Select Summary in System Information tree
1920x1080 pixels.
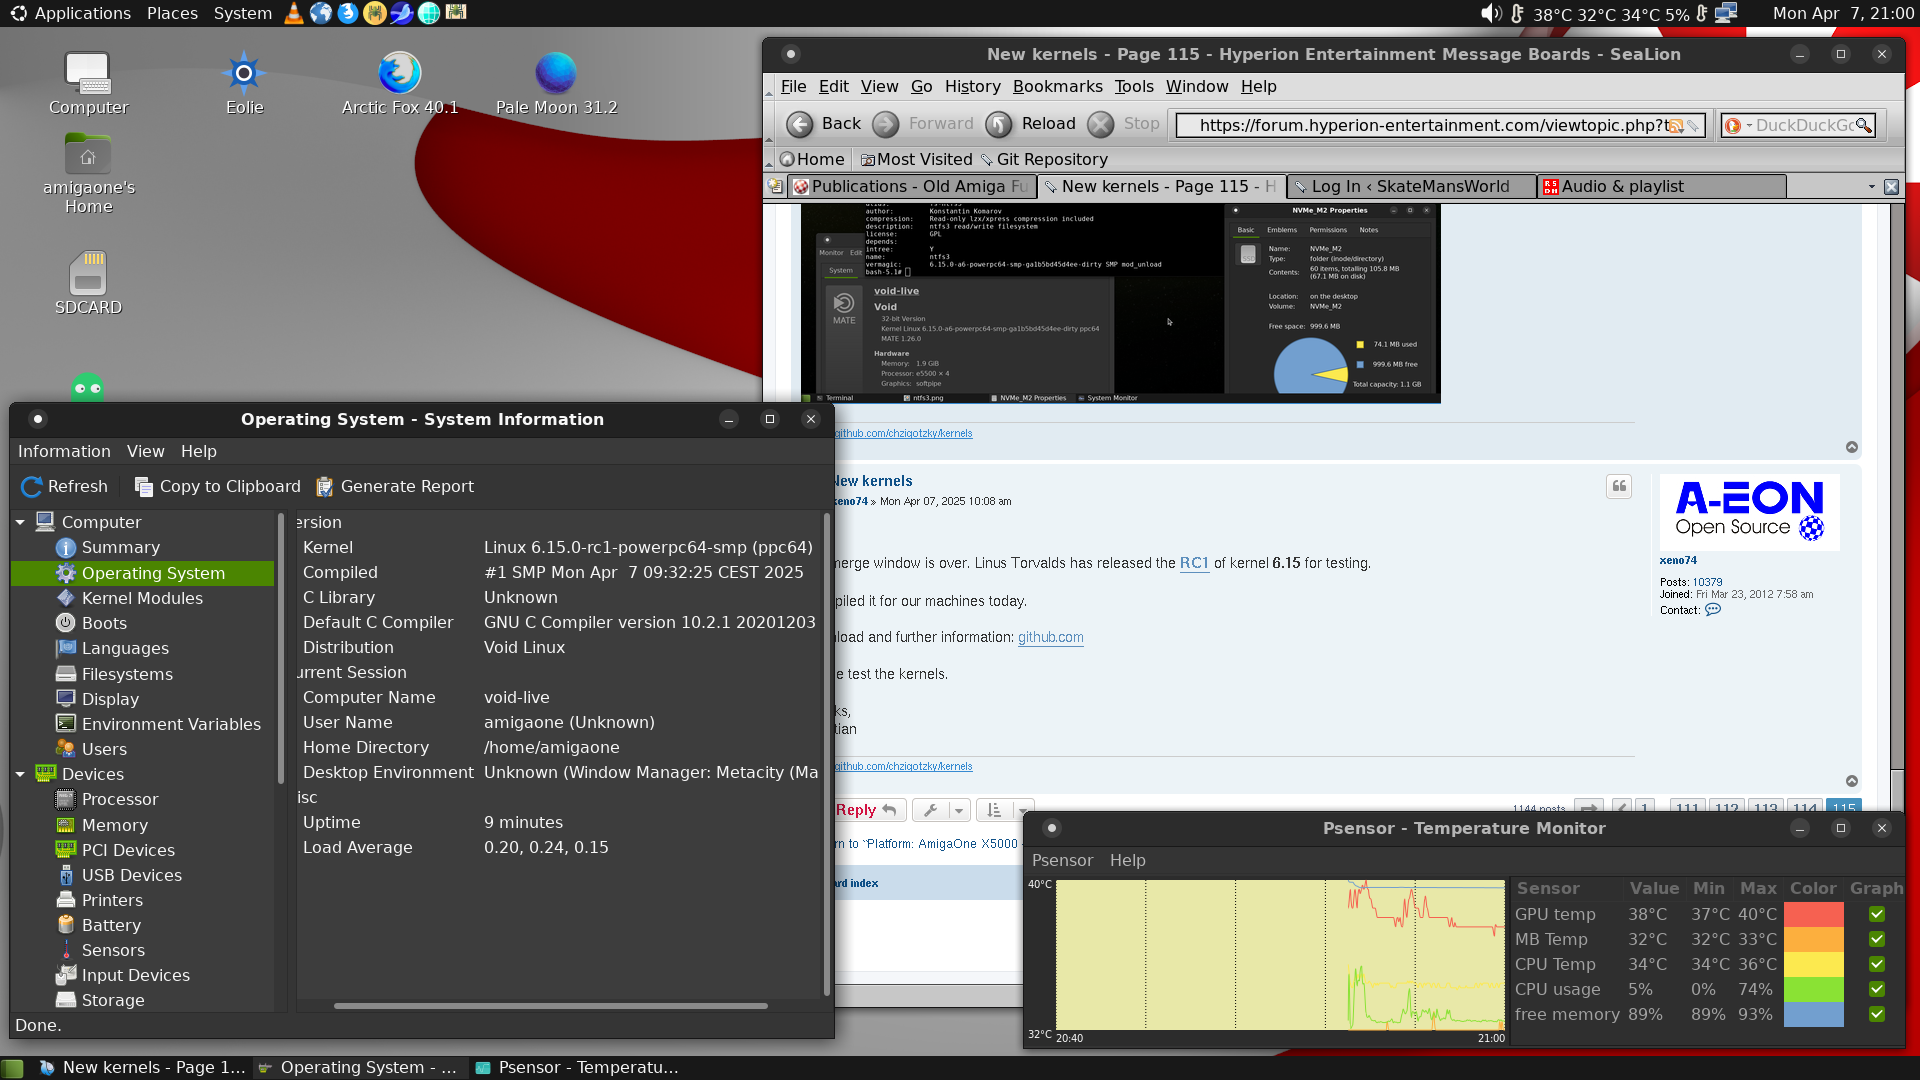click(x=120, y=547)
